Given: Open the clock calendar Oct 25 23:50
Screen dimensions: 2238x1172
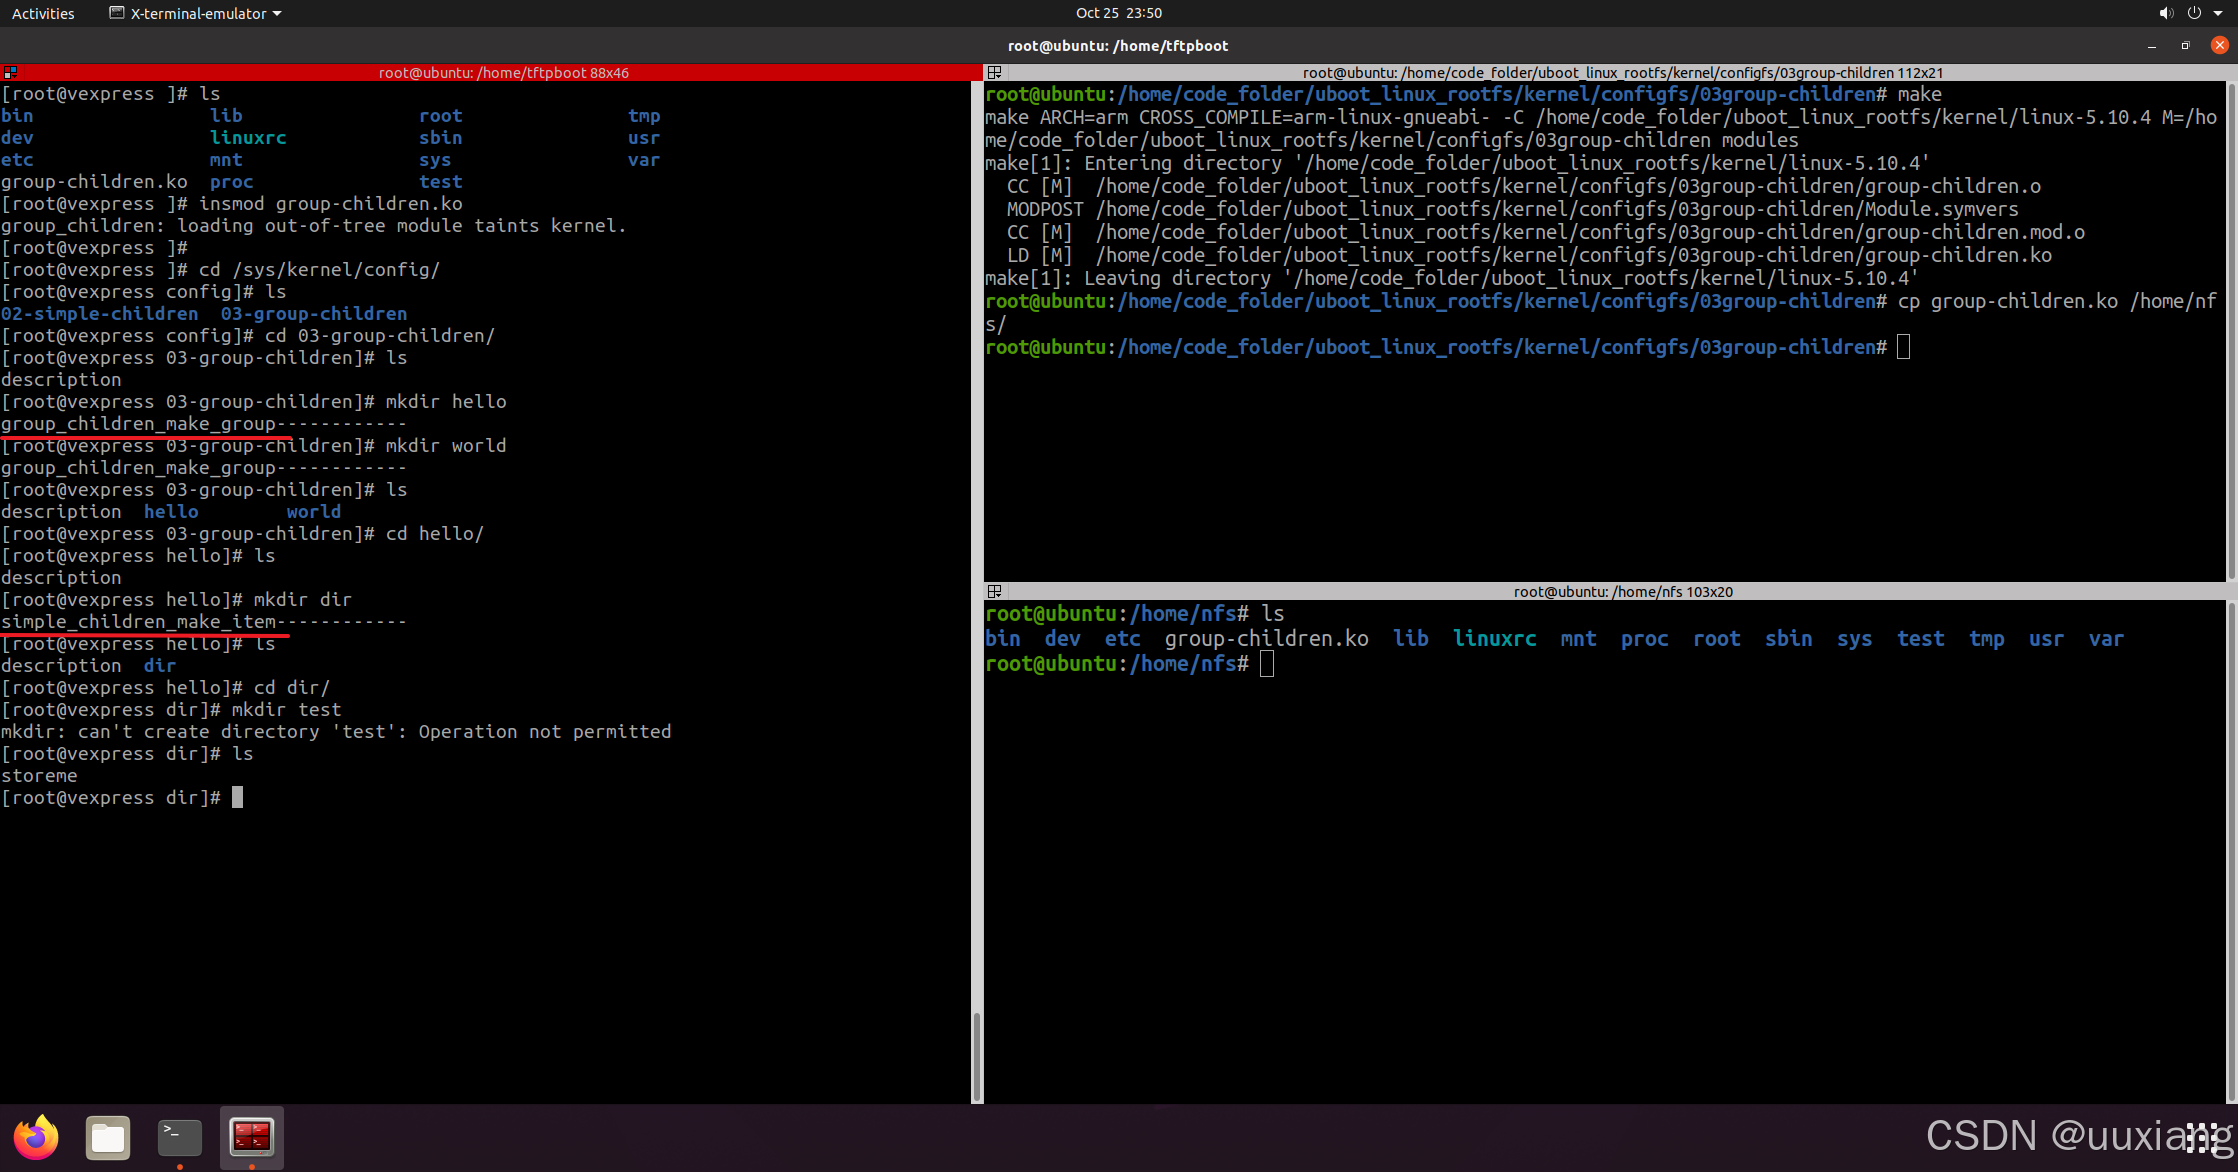Looking at the screenshot, I should point(1118,13).
